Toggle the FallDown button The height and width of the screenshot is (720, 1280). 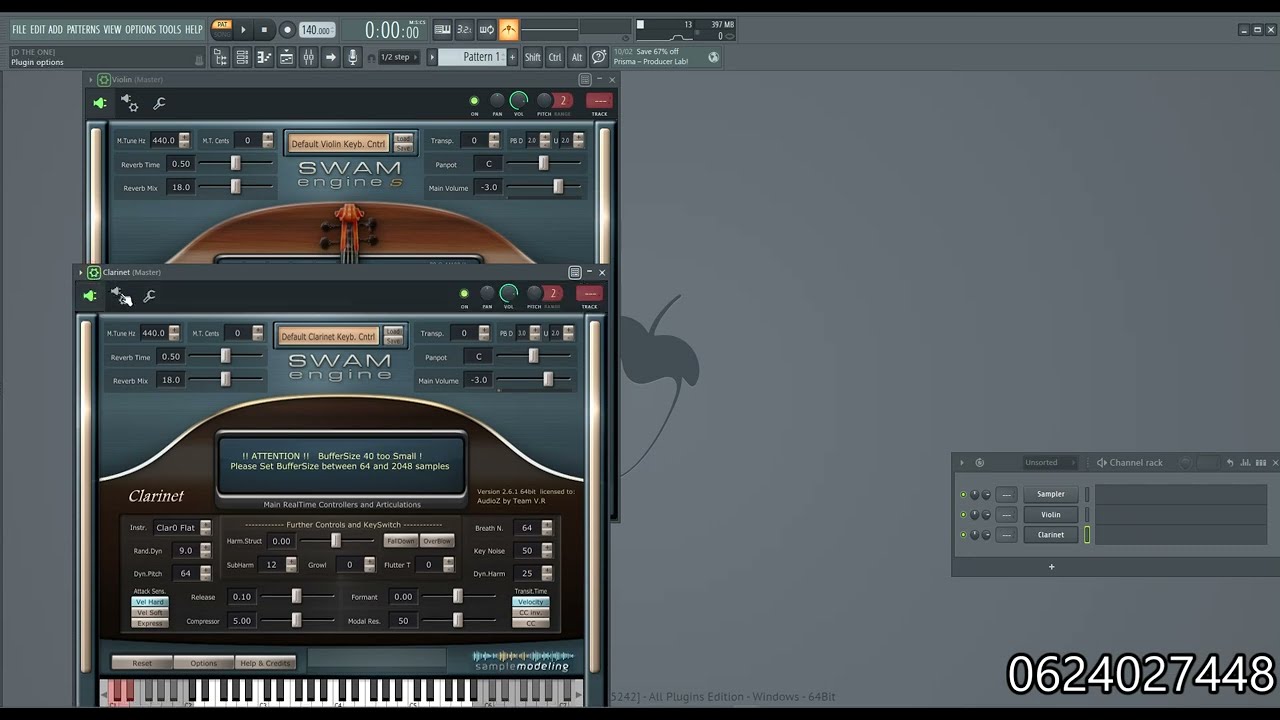[400, 541]
